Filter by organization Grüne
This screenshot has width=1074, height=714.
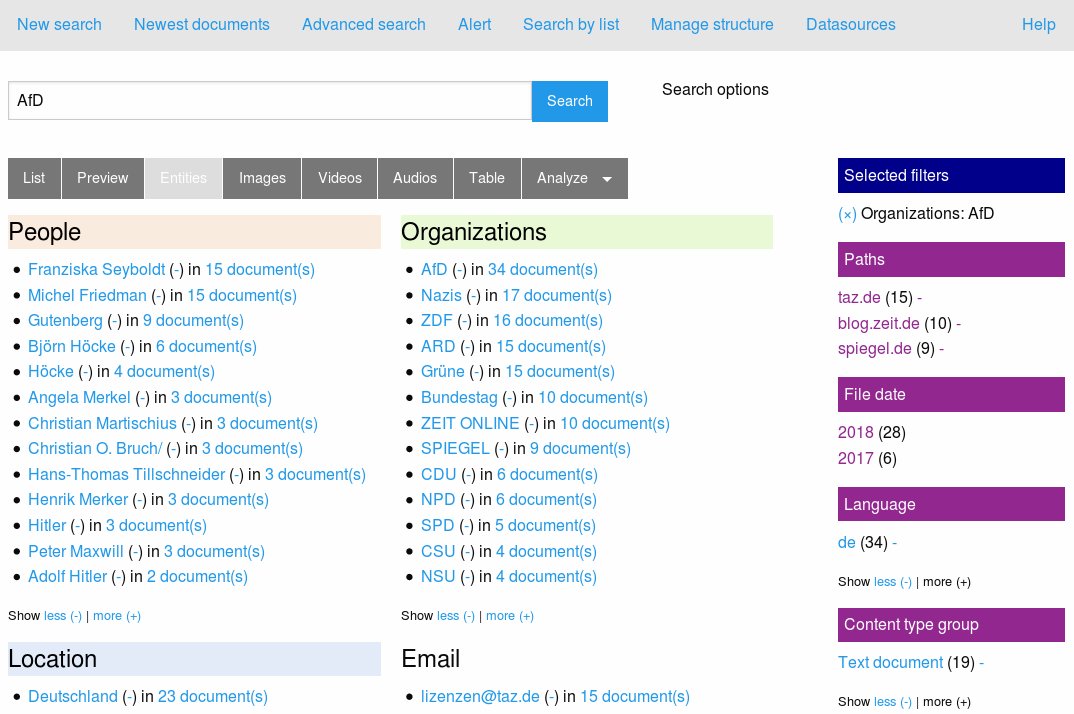click(x=442, y=371)
